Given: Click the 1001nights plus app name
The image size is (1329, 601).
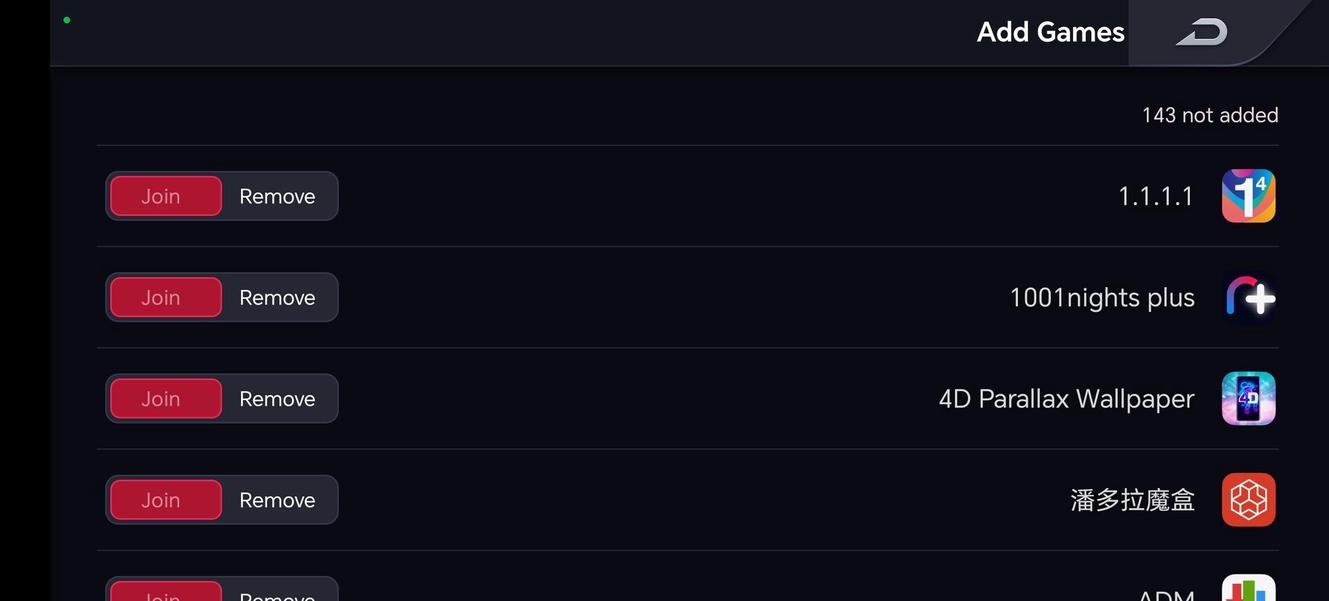Looking at the screenshot, I should tap(1101, 298).
